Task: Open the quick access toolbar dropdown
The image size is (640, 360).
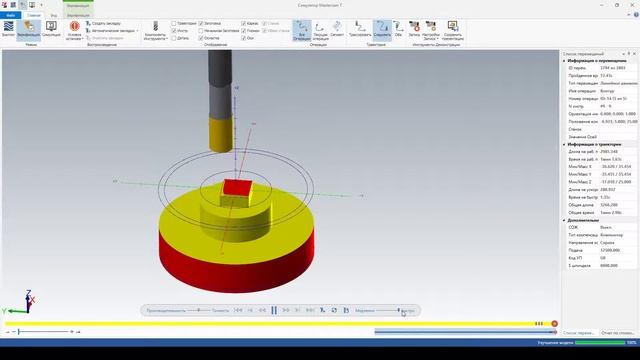Action: click(41, 5)
